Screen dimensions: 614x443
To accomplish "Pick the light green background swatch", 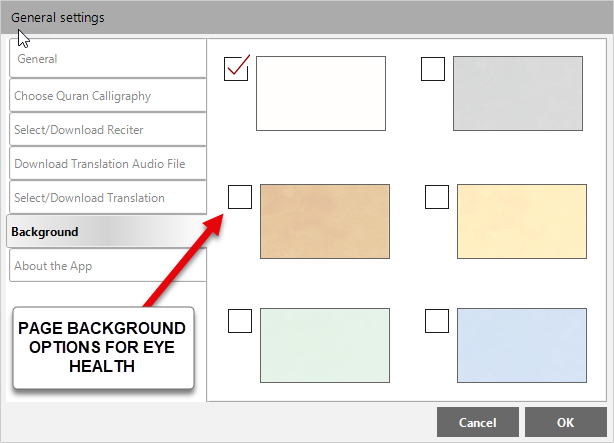I will pos(325,345).
